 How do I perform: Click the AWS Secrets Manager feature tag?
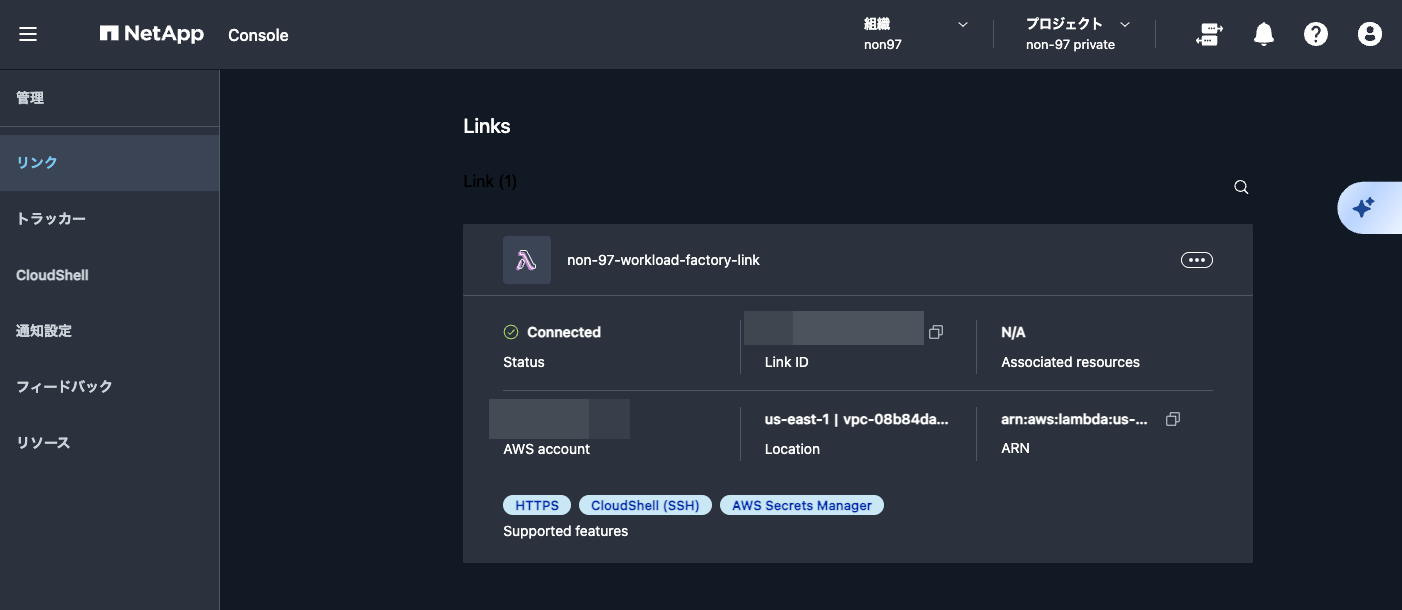(x=802, y=505)
